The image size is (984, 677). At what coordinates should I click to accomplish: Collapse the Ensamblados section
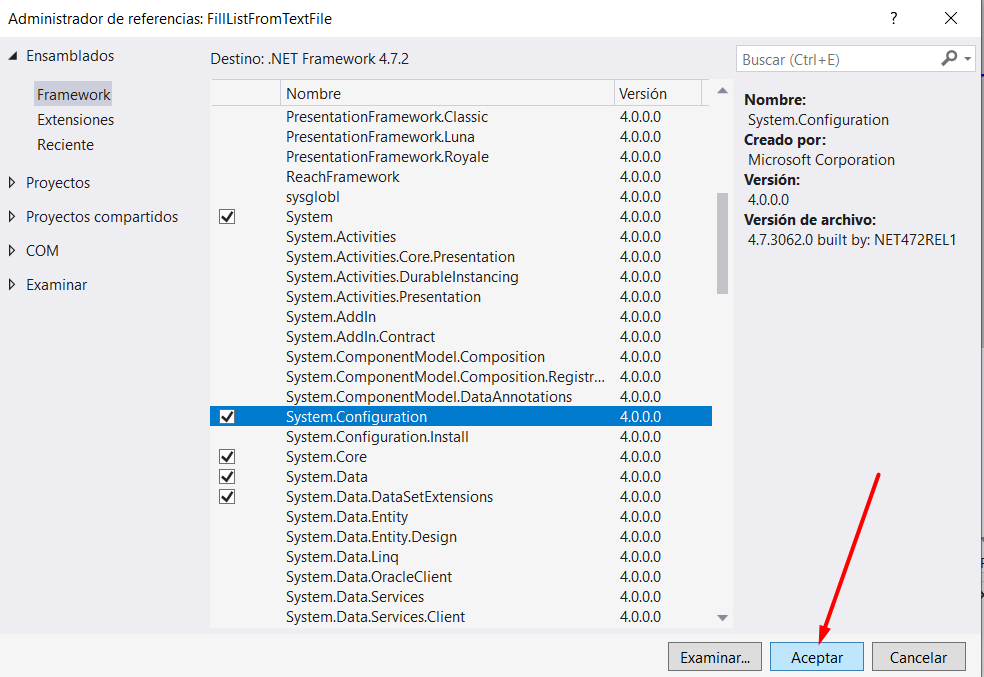coord(12,56)
